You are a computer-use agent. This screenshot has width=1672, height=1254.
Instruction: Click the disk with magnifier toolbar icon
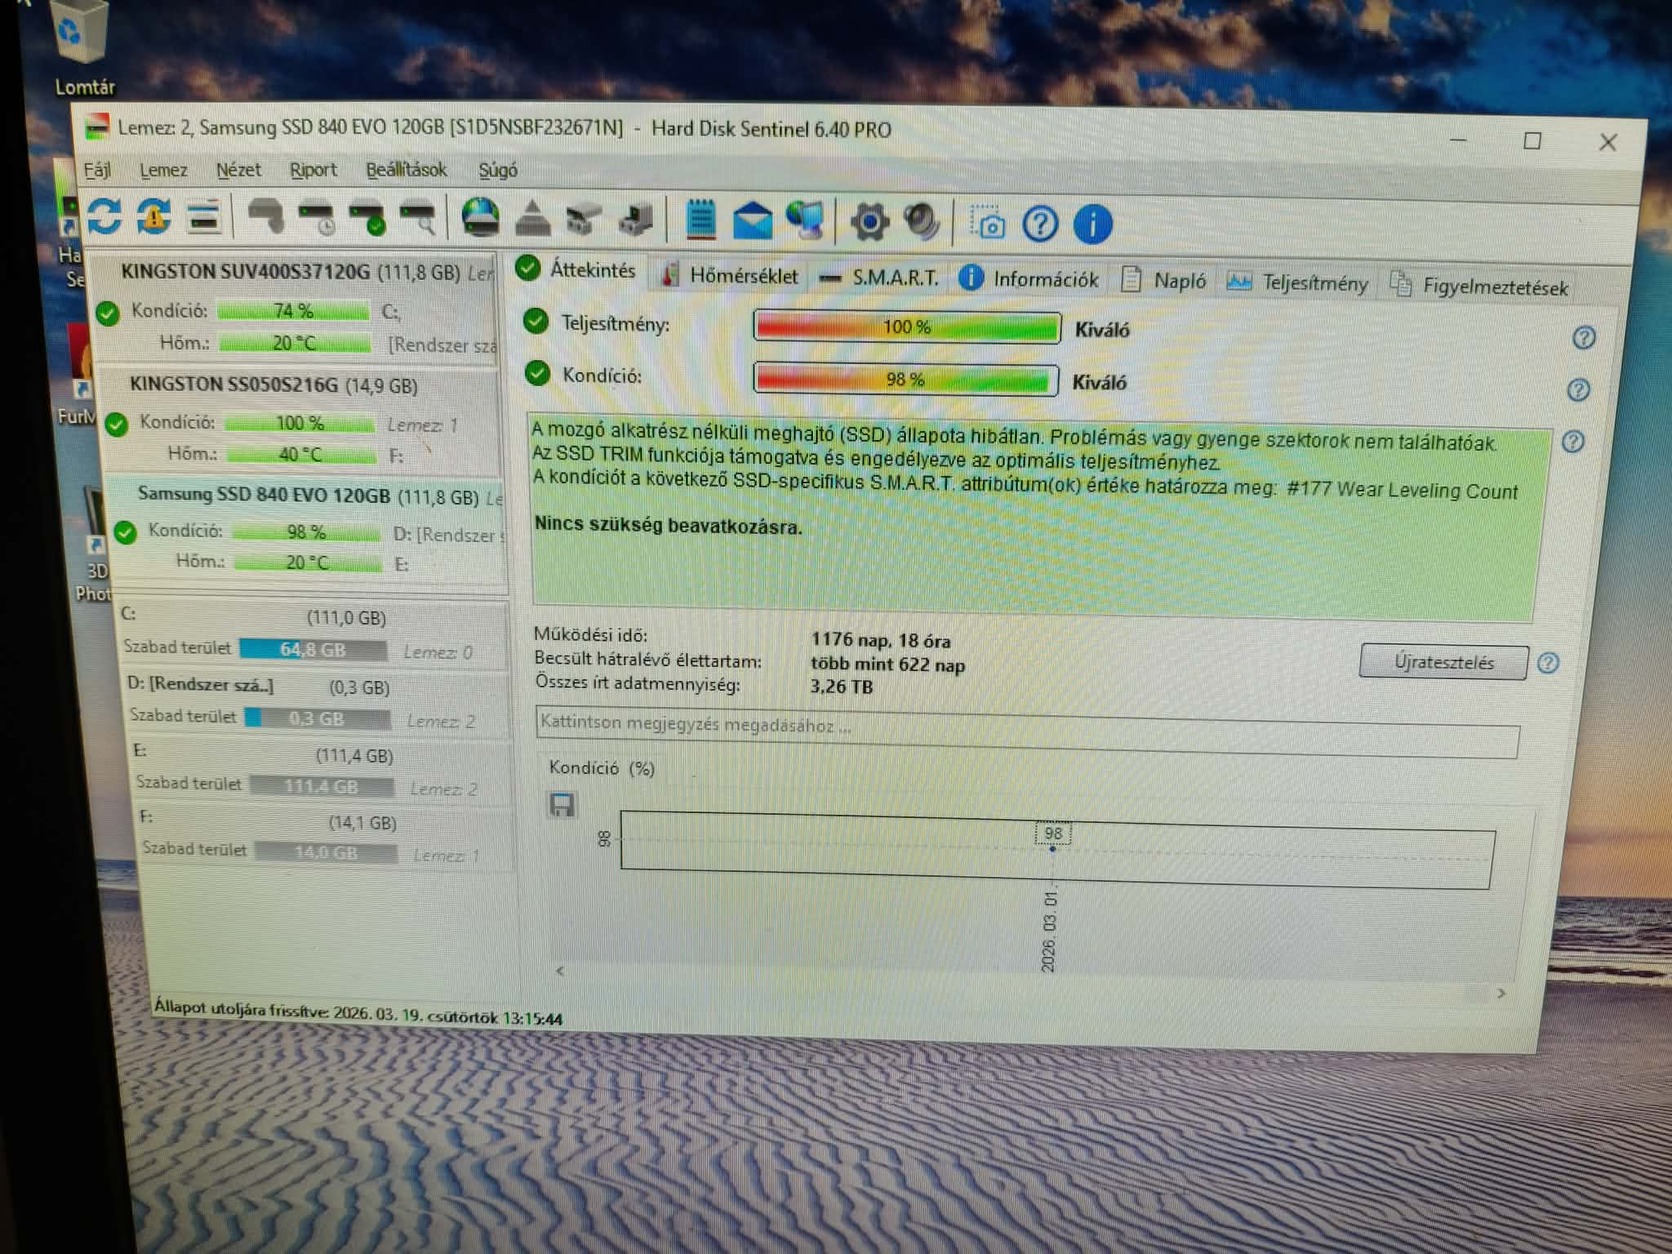point(417,219)
